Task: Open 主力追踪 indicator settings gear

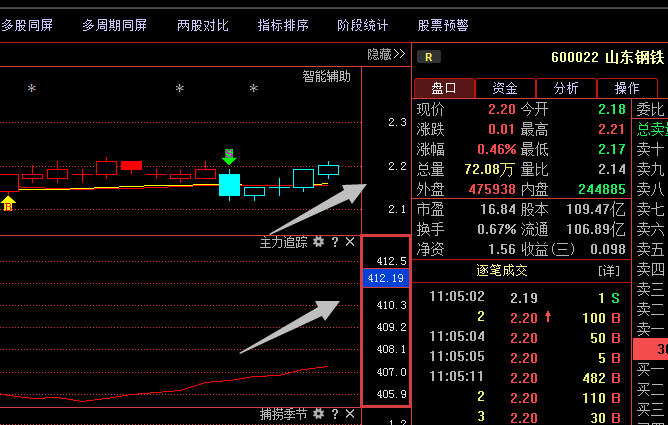Action: point(318,242)
